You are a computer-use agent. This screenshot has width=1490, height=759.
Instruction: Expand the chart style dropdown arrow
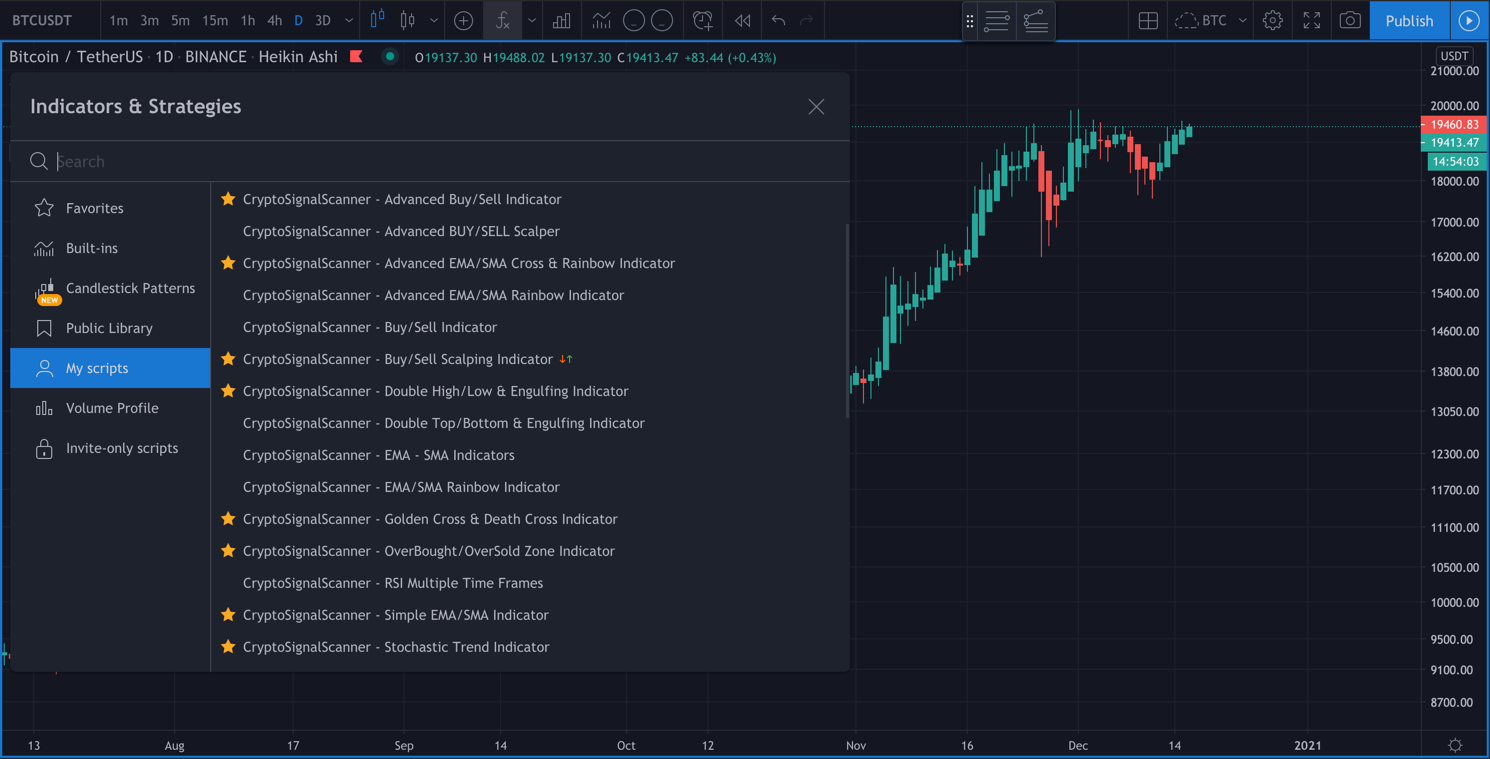pos(434,20)
